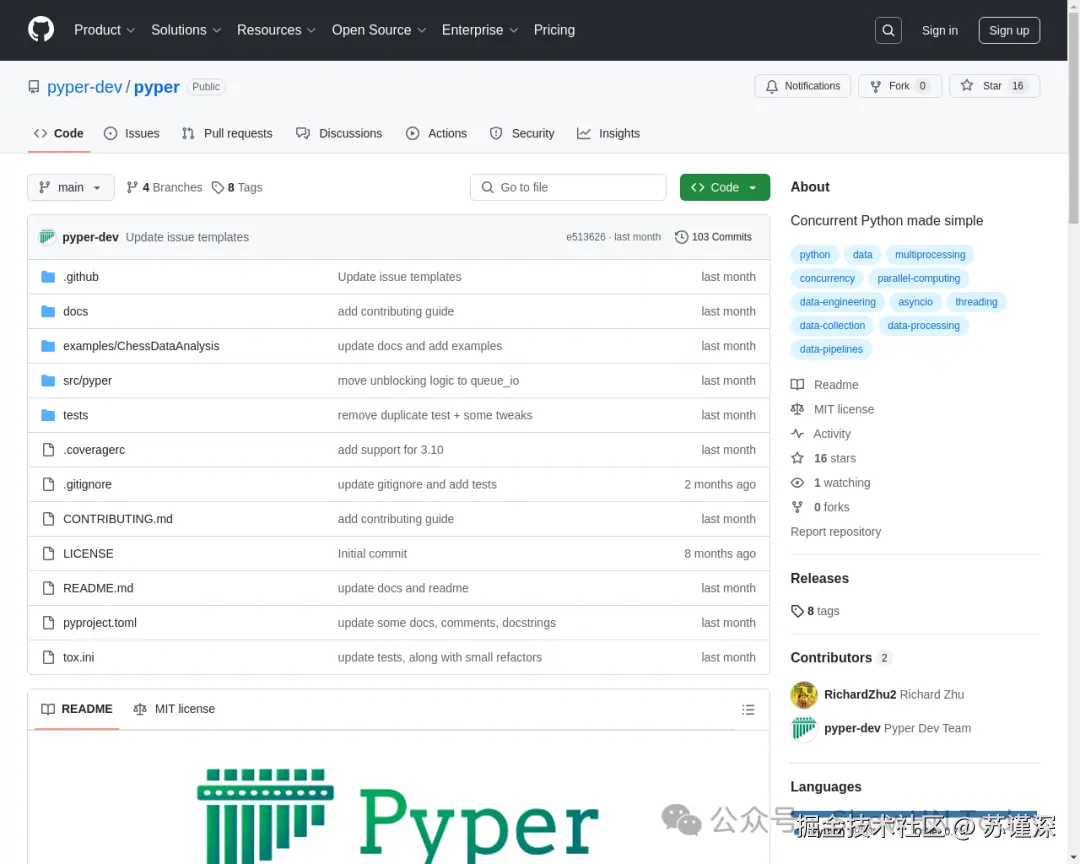The width and height of the screenshot is (1080, 864).
Task: Click the python topic tag
Action: click(x=814, y=255)
